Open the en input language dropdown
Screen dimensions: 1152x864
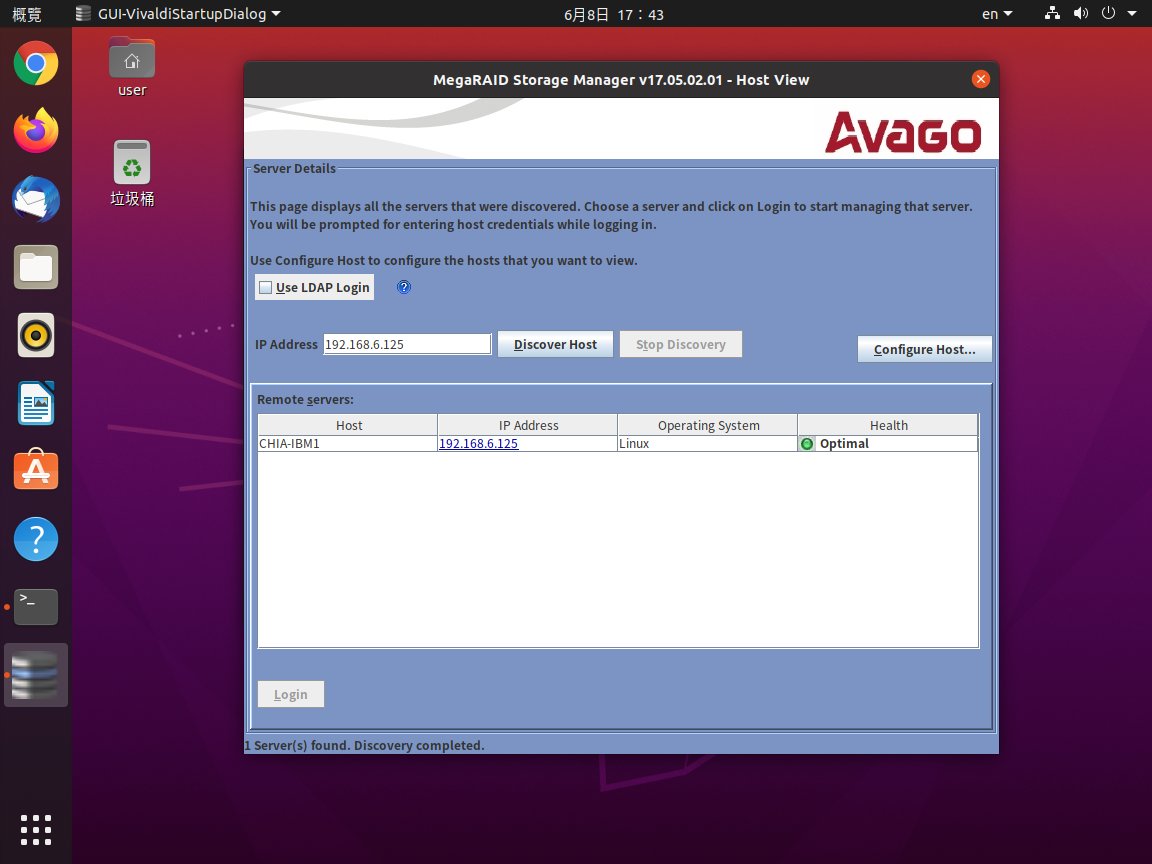[997, 14]
